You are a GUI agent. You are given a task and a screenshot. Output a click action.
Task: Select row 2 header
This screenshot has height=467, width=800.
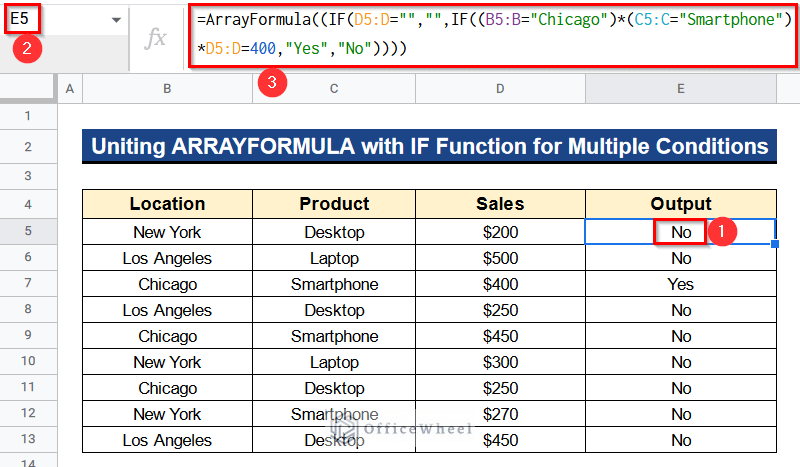[x=28, y=147]
